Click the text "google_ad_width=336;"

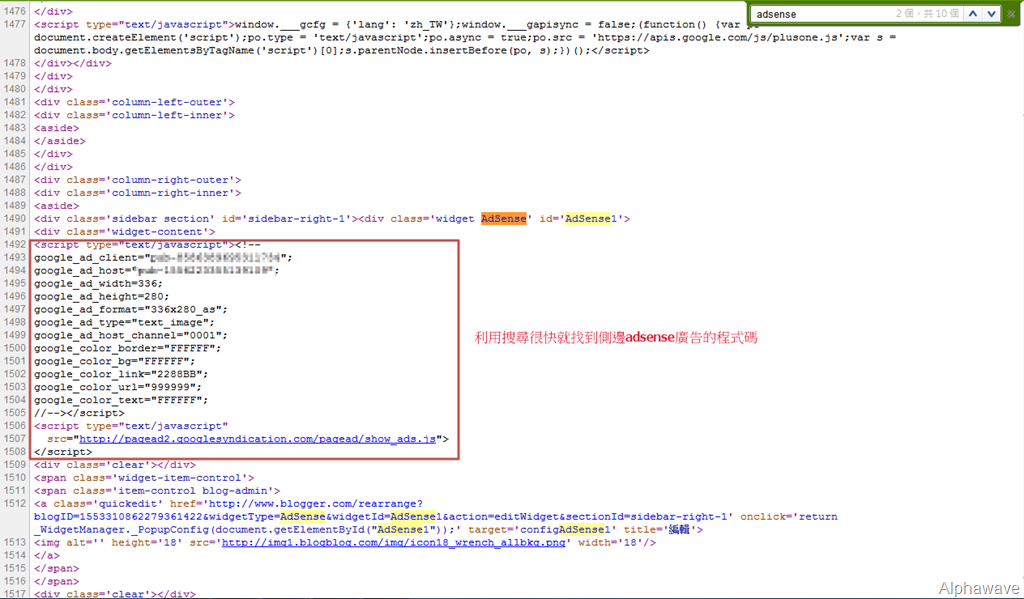coord(99,283)
